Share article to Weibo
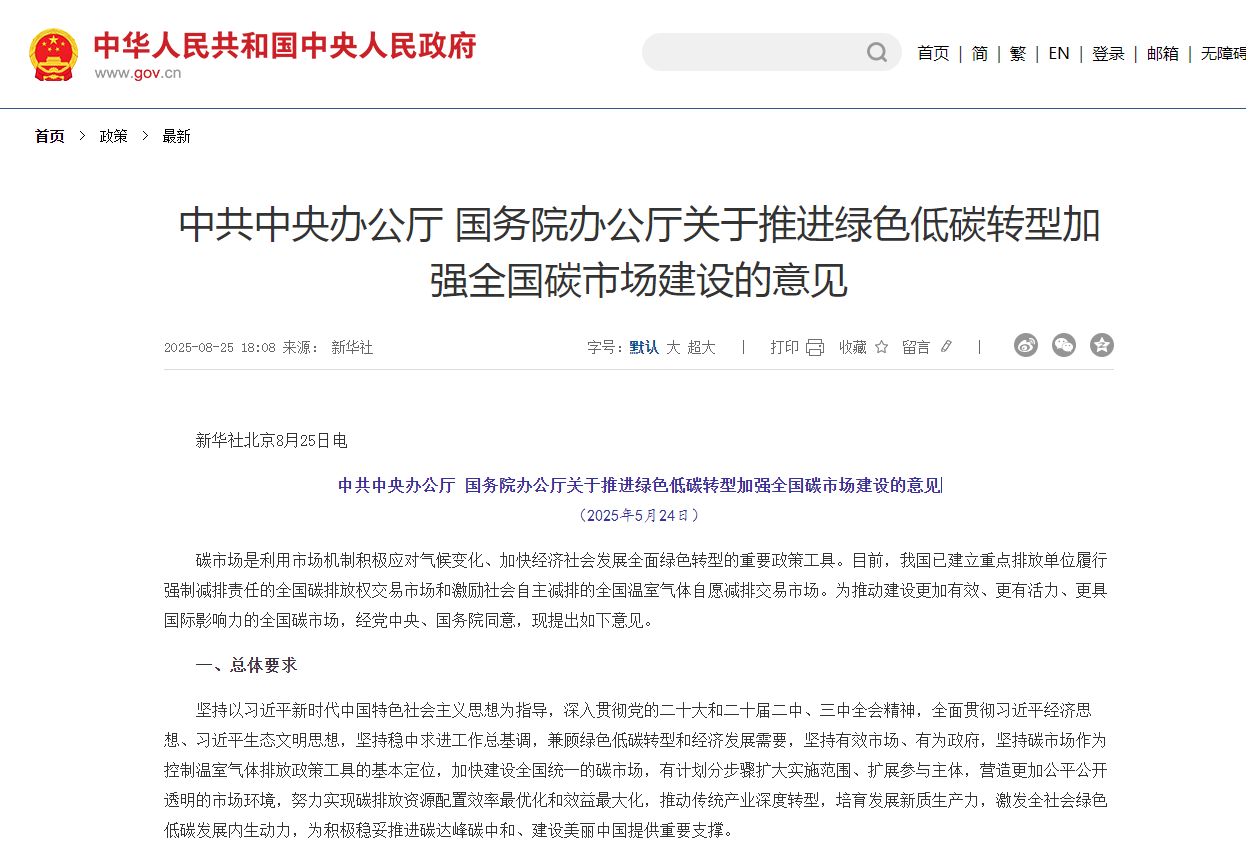The width and height of the screenshot is (1246, 856). [1026, 346]
